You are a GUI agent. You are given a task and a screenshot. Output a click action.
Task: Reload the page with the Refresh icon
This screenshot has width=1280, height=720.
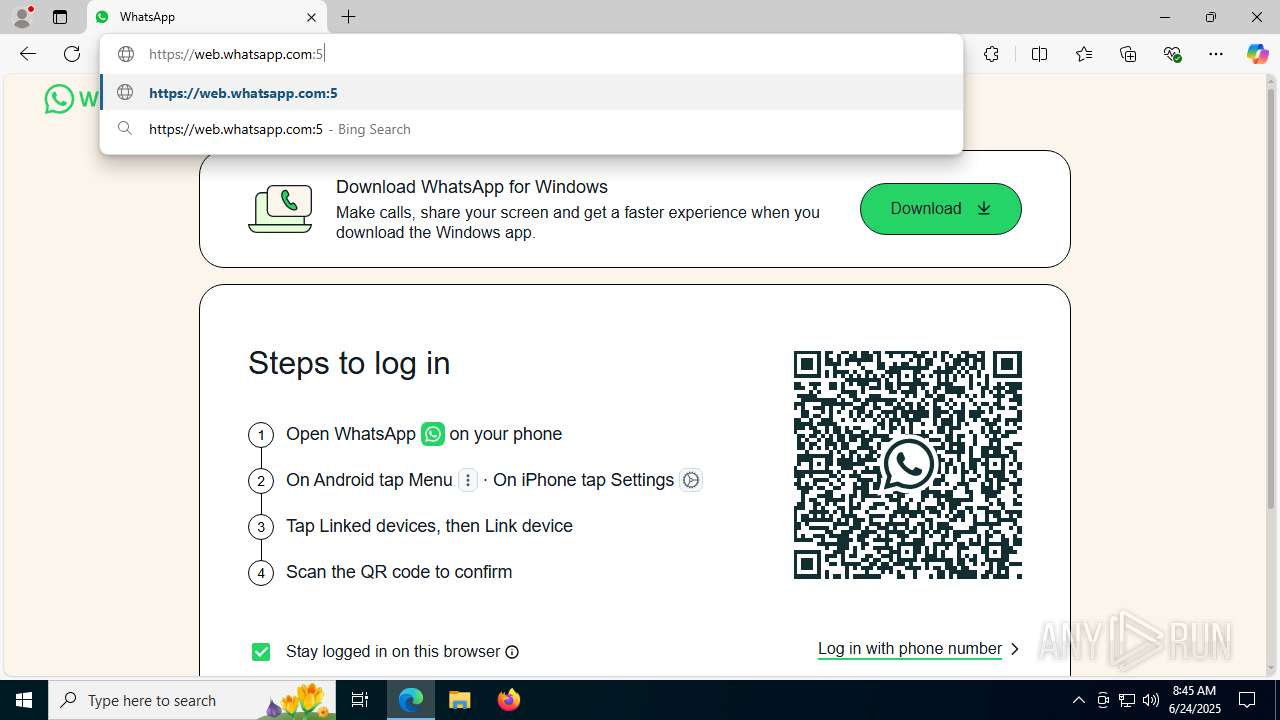pyautogui.click(x=72, y=54)
